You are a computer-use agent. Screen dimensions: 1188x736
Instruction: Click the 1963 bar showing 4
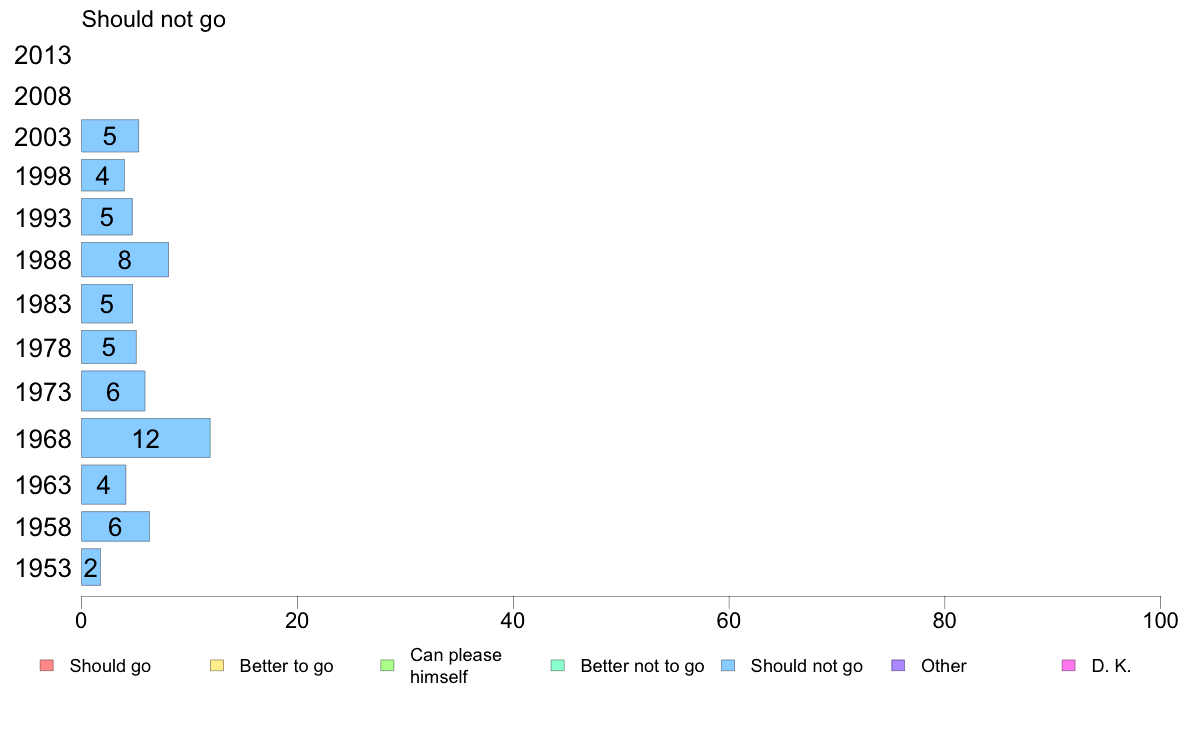pyautogui.click(x=104, y=485)
